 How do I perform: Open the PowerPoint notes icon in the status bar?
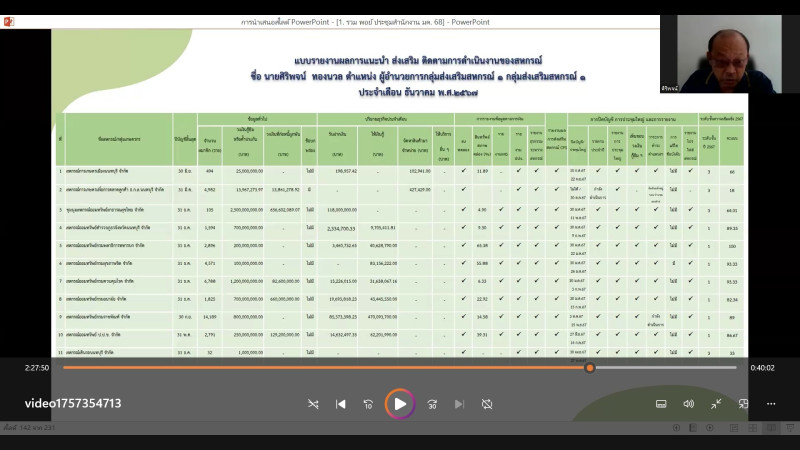point(693,428)
